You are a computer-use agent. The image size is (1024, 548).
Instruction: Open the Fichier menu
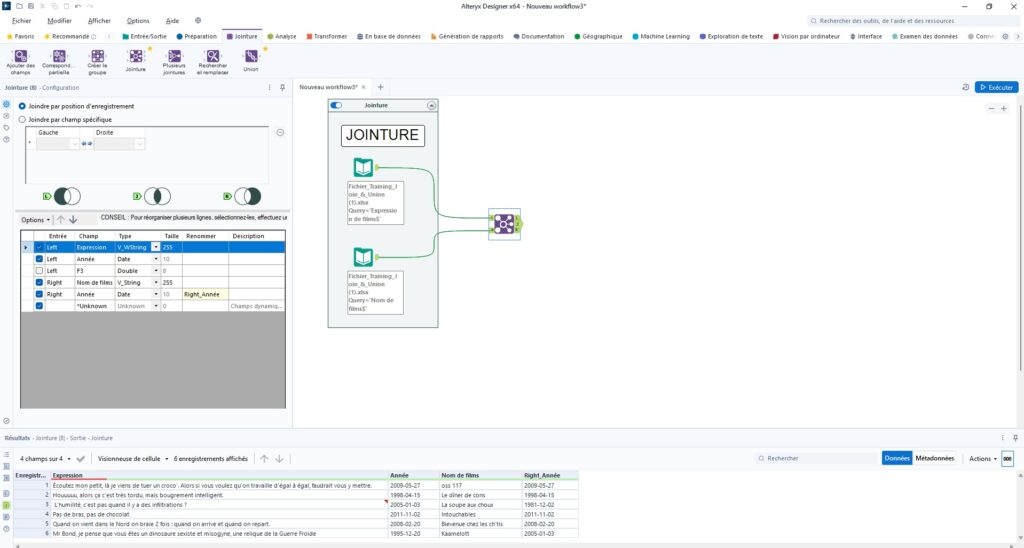click(x=21, y=21)
